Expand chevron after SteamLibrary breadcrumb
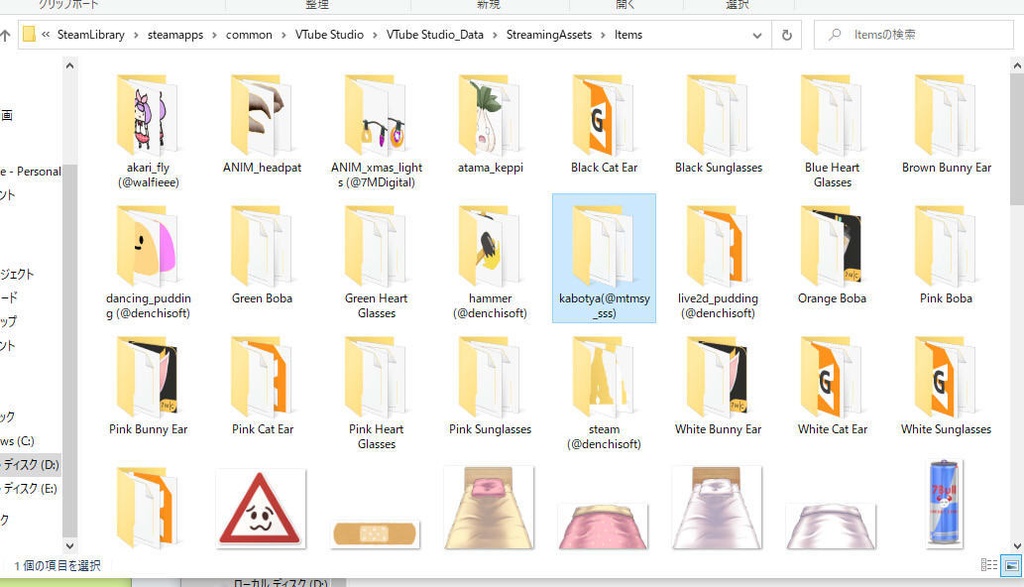This screenshot has height=587, width=1024. 136,35
